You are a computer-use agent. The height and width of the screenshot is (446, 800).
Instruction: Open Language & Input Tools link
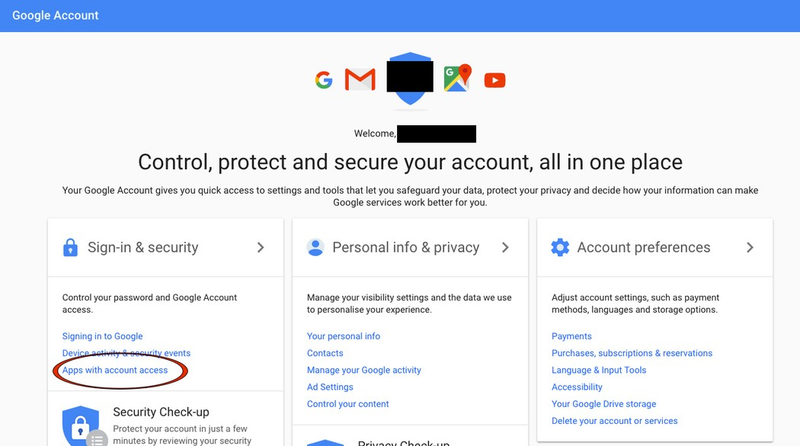tap(598, 370)
